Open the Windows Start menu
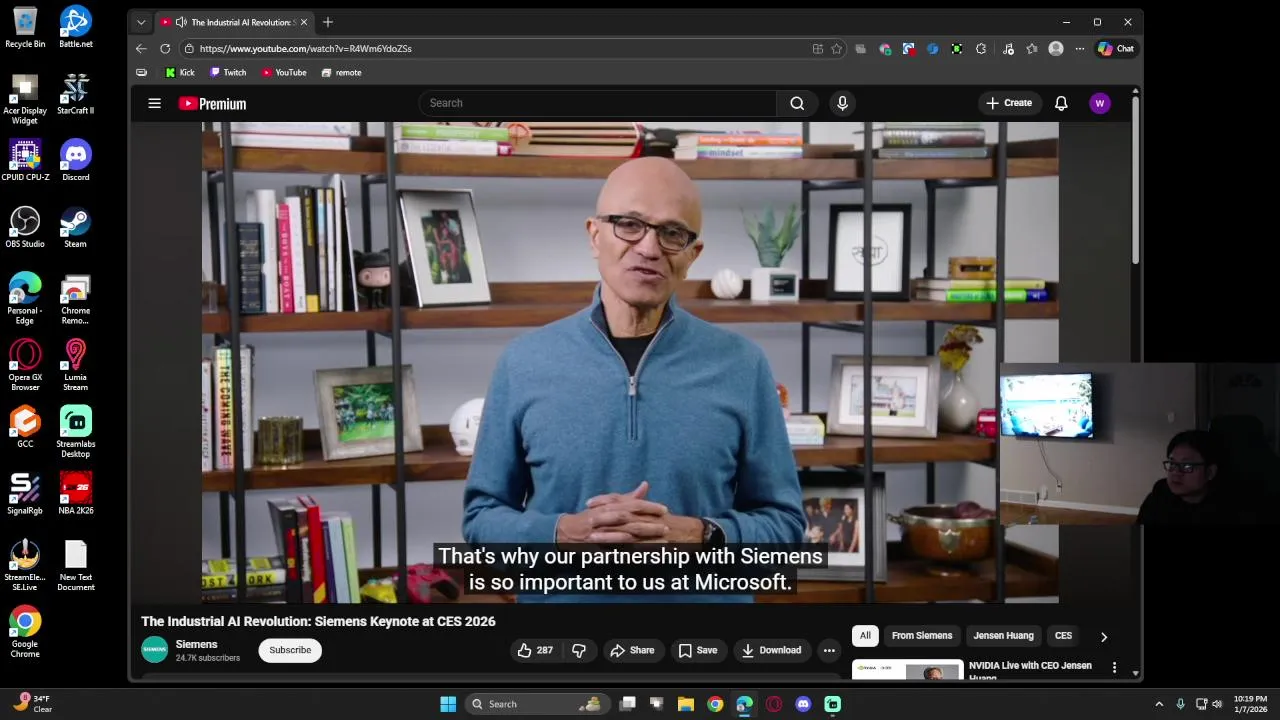 tap(448, 704)
